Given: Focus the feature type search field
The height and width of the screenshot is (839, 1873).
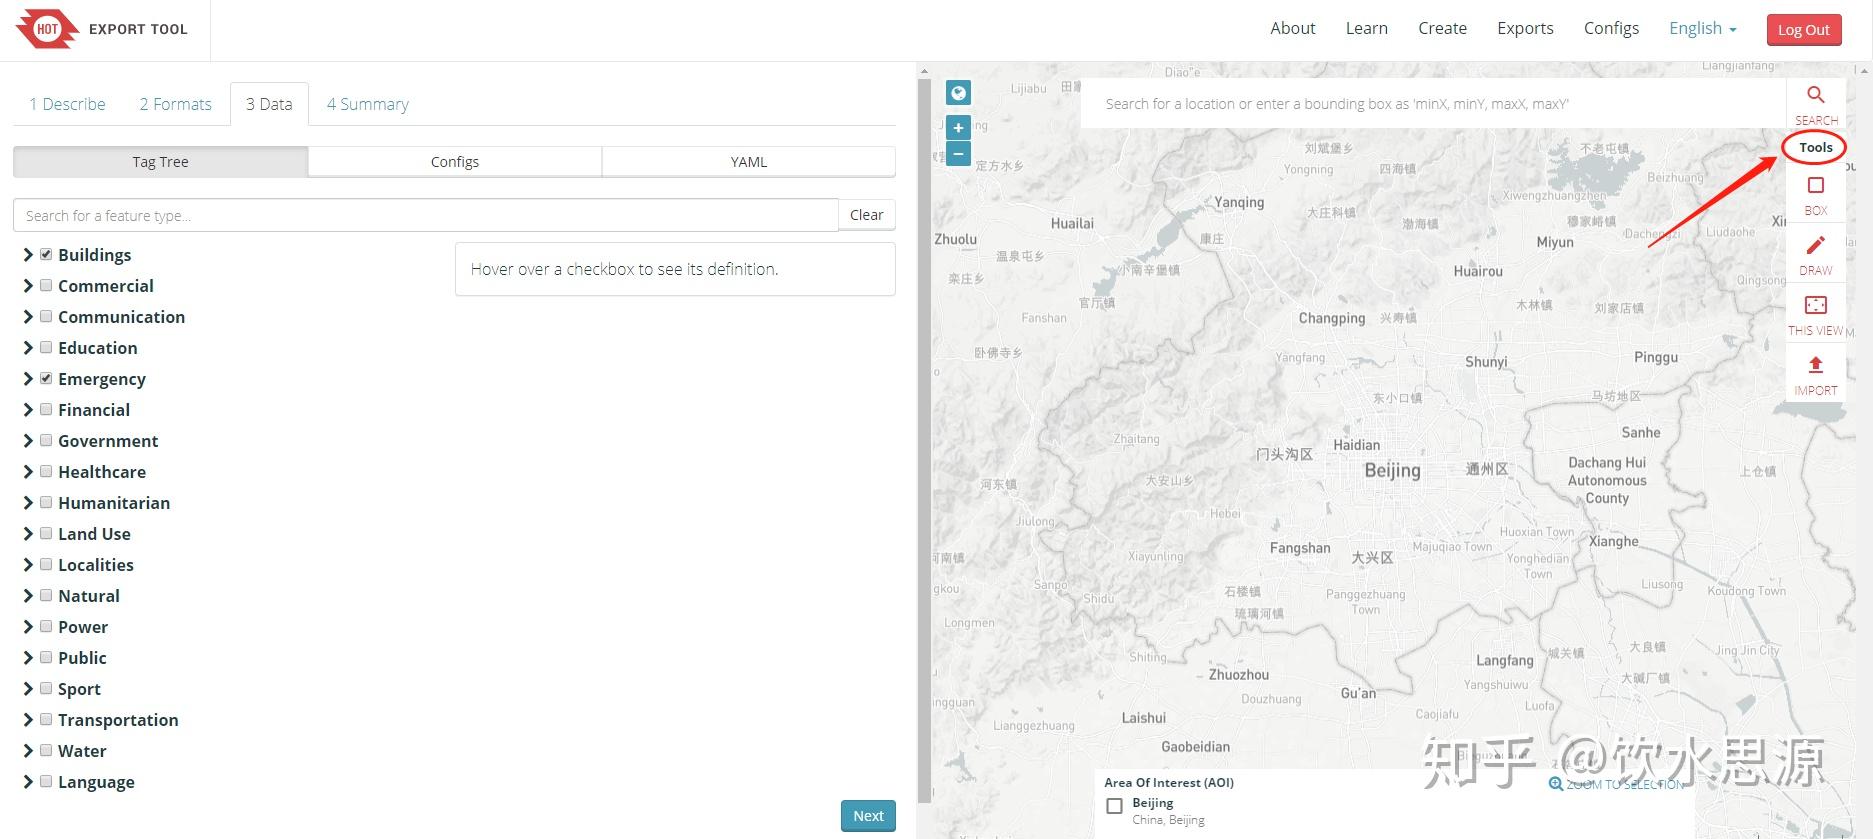Looking at the screenshot, I should [x=425, y=216].
